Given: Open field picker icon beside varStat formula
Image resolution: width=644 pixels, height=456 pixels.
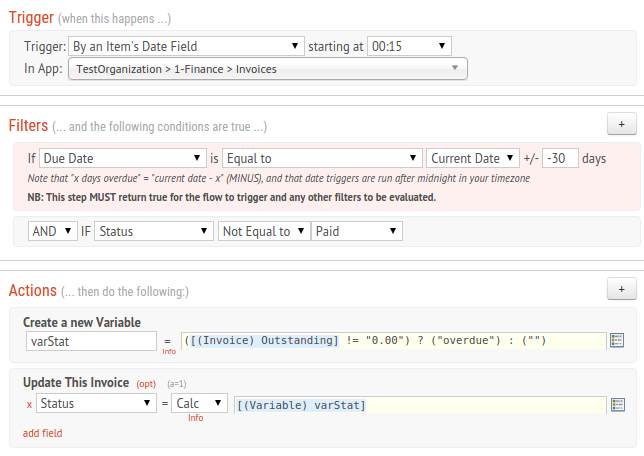Looking at the screenshot, I should 617,340.
